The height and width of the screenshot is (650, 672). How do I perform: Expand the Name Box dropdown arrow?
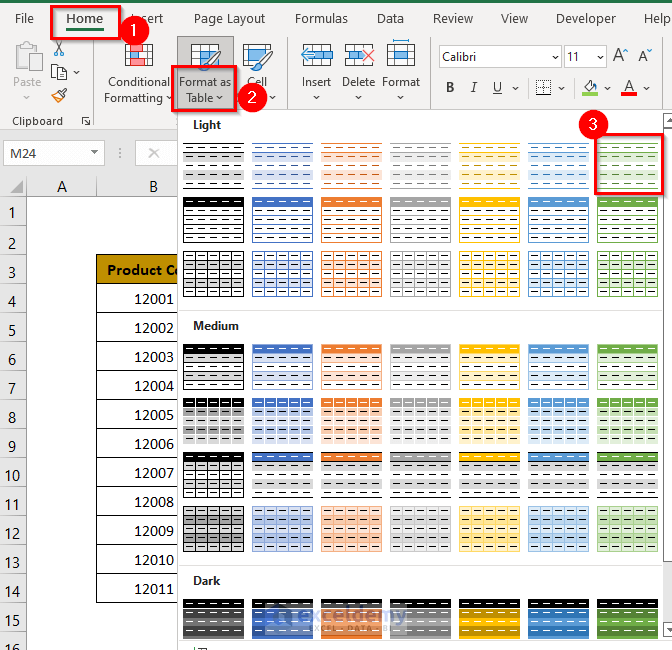95,153
